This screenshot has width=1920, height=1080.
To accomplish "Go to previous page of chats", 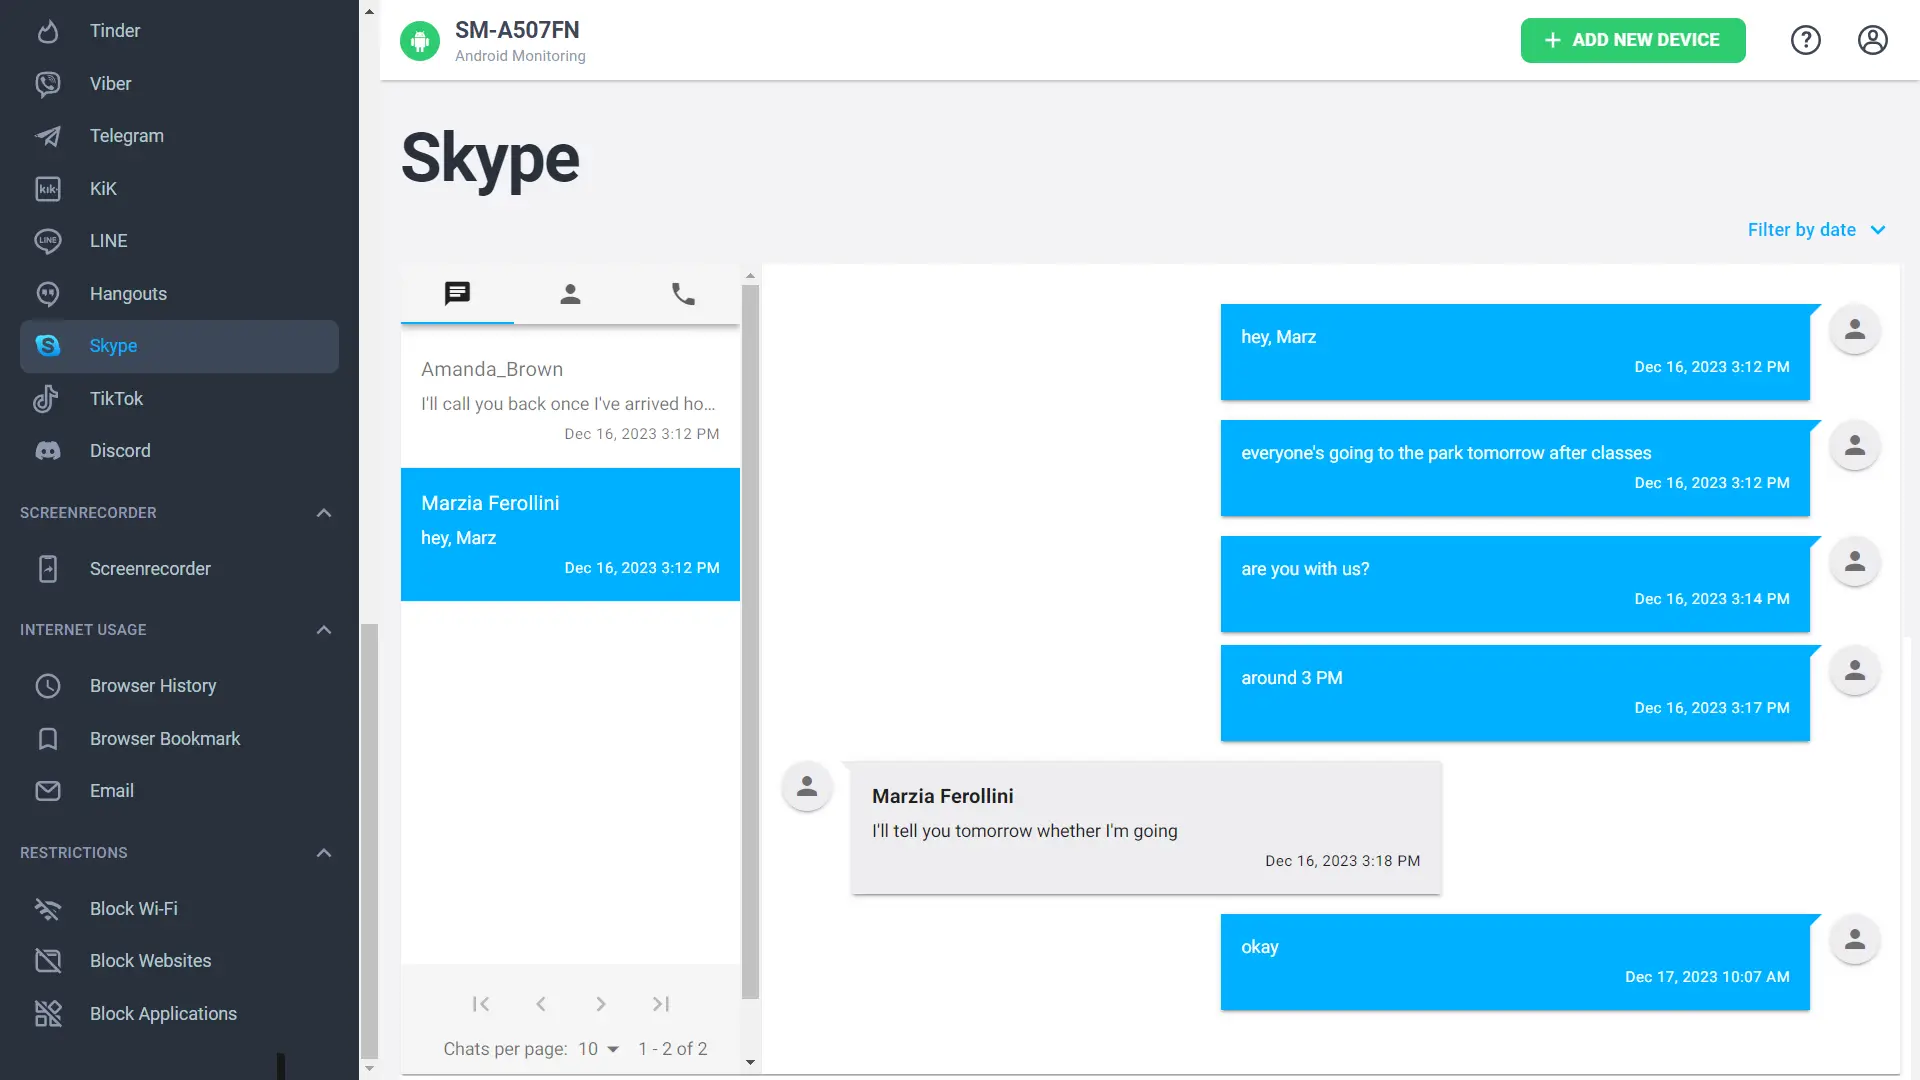I will coord(541,1004).
